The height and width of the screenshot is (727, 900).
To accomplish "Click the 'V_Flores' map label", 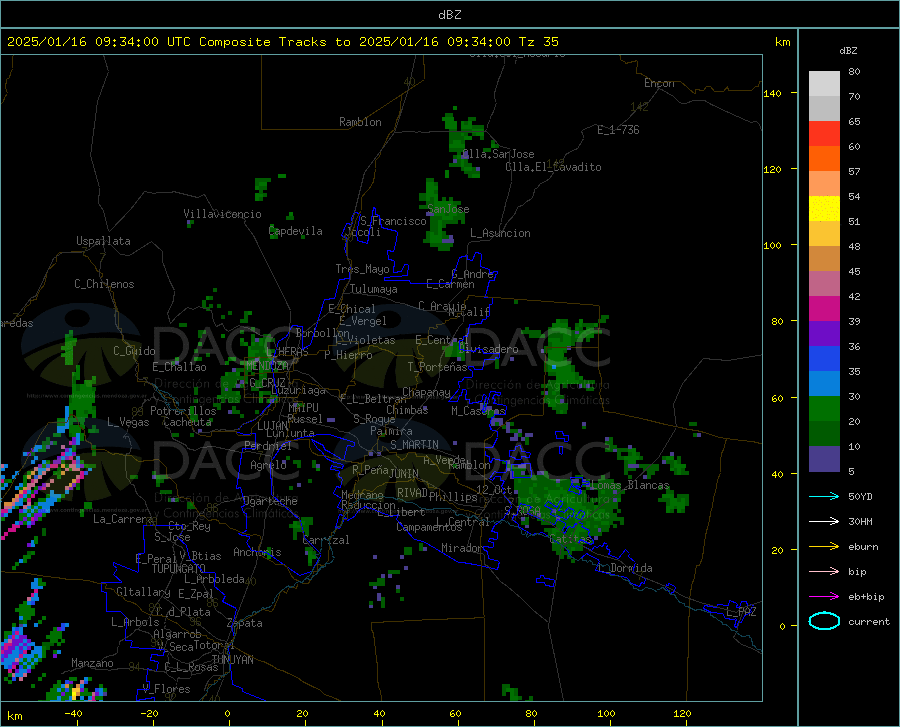I will point(166,689).
